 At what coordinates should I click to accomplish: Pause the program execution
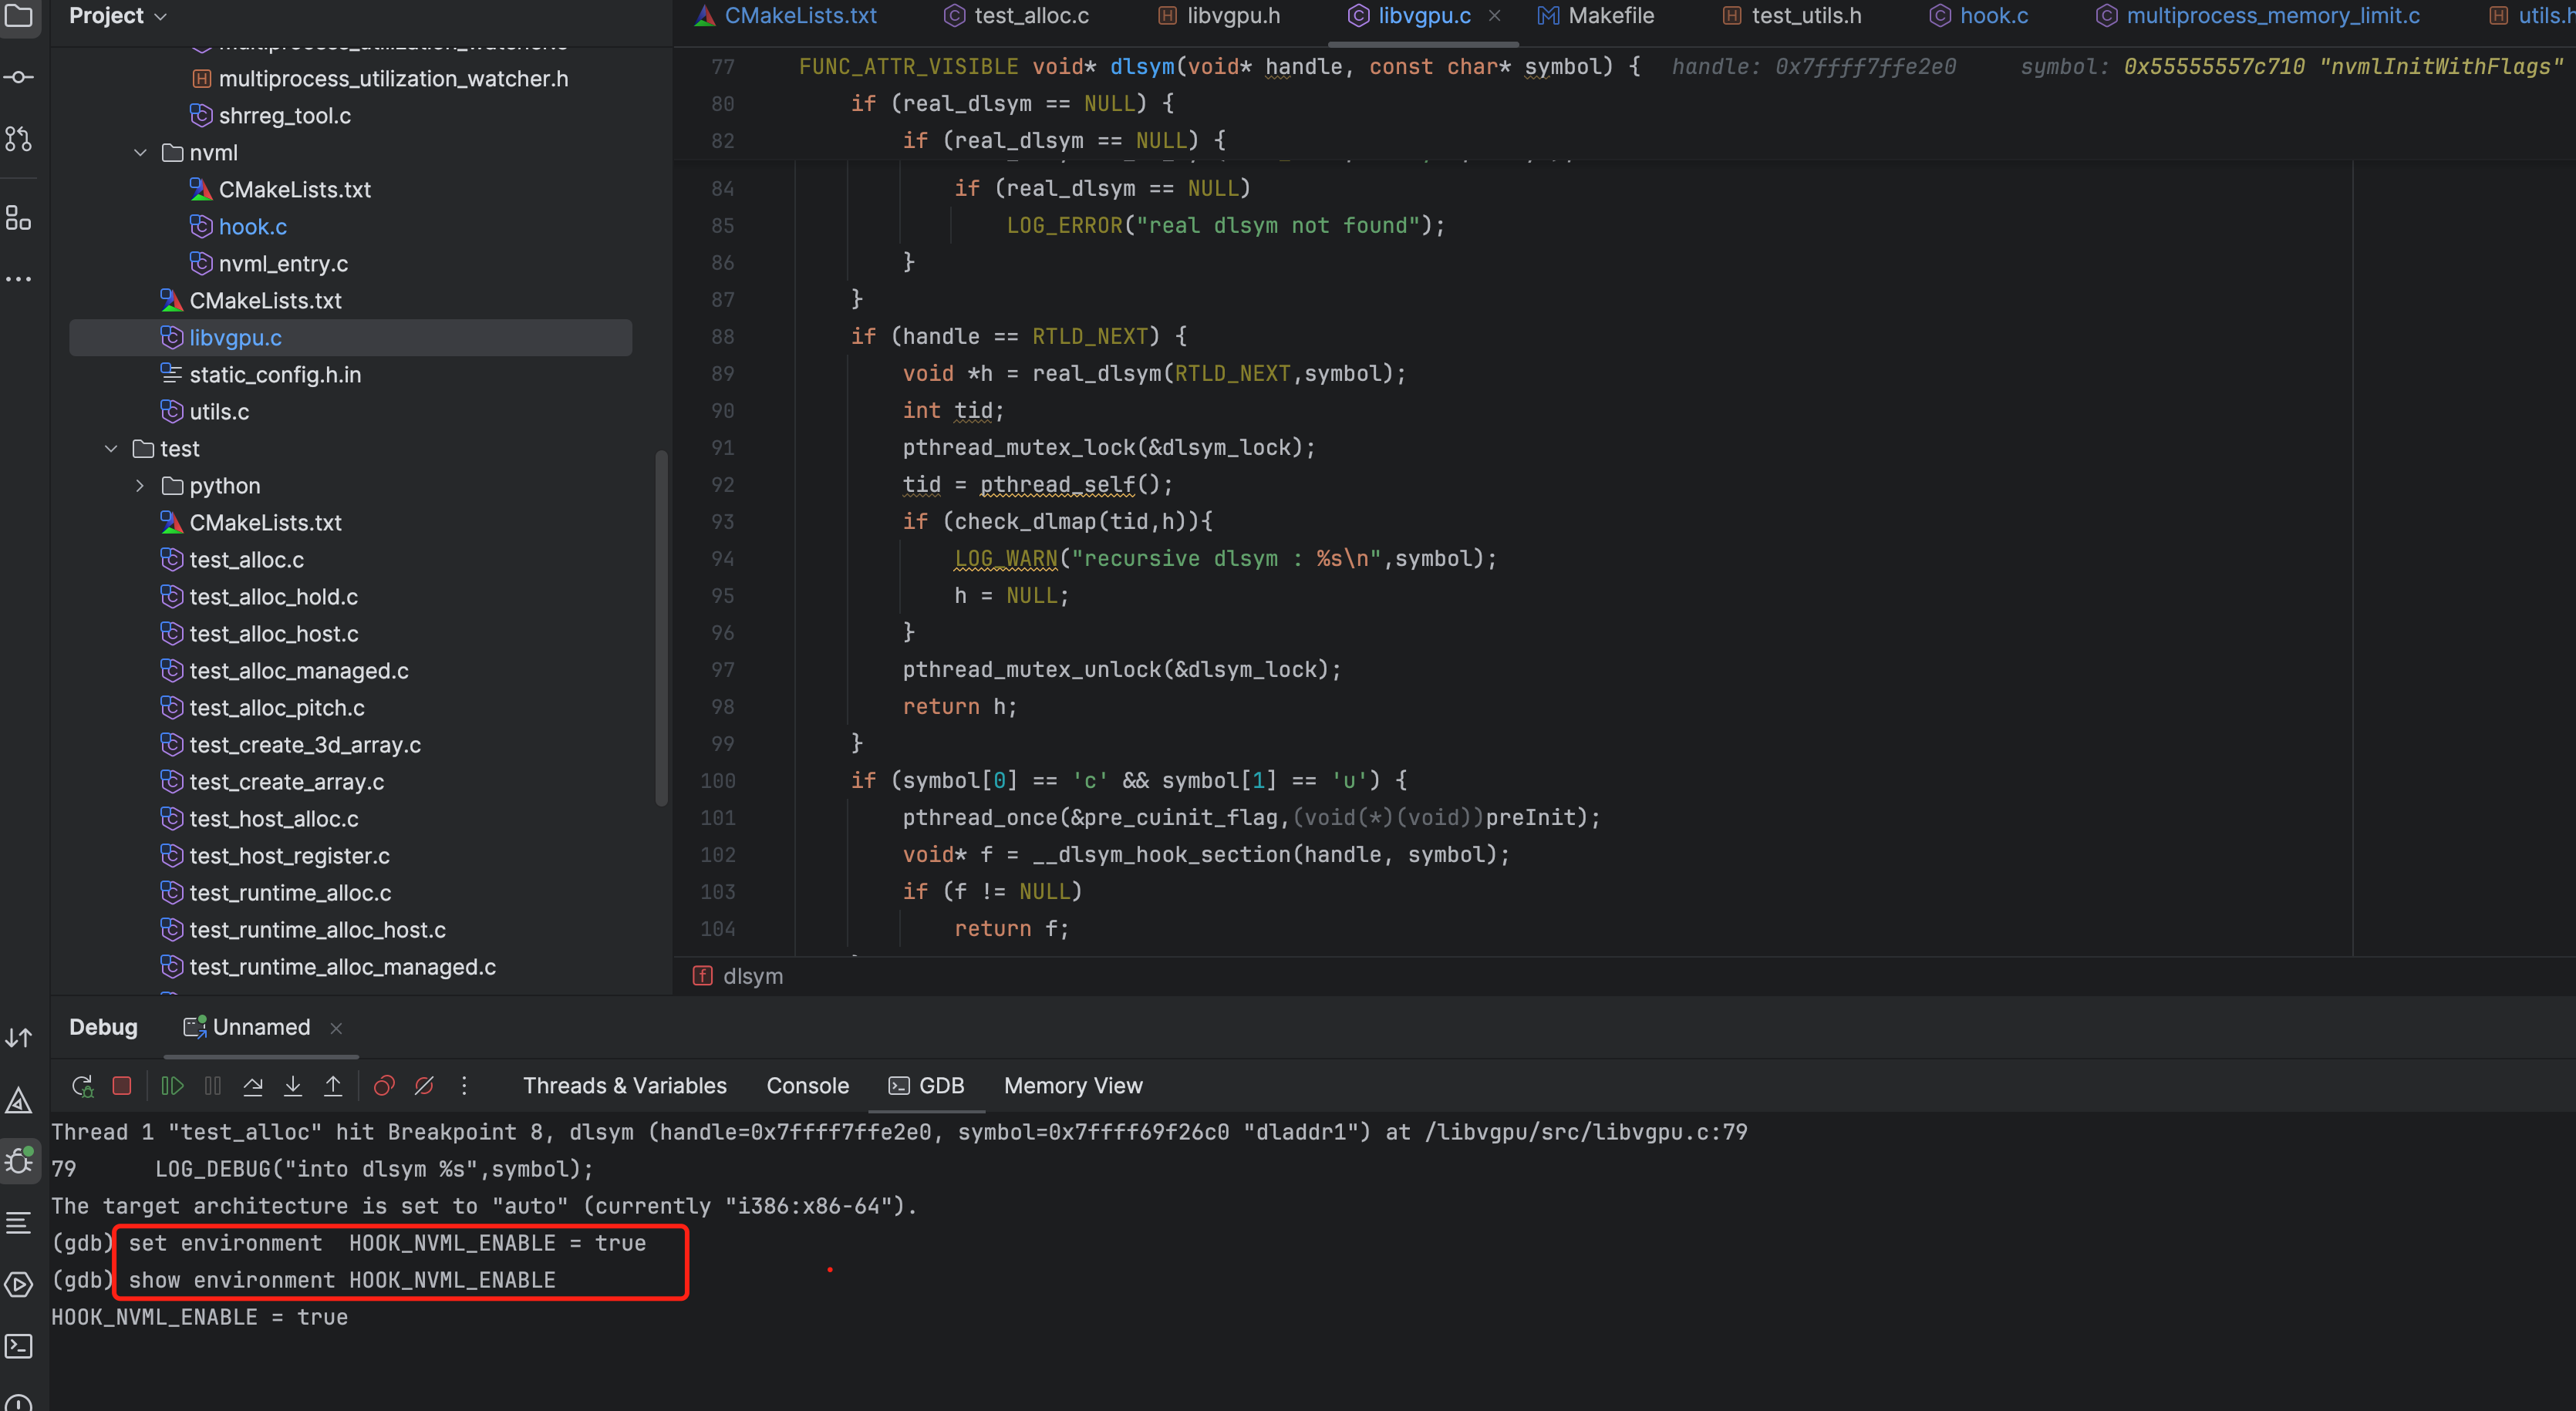(213, 1086)
